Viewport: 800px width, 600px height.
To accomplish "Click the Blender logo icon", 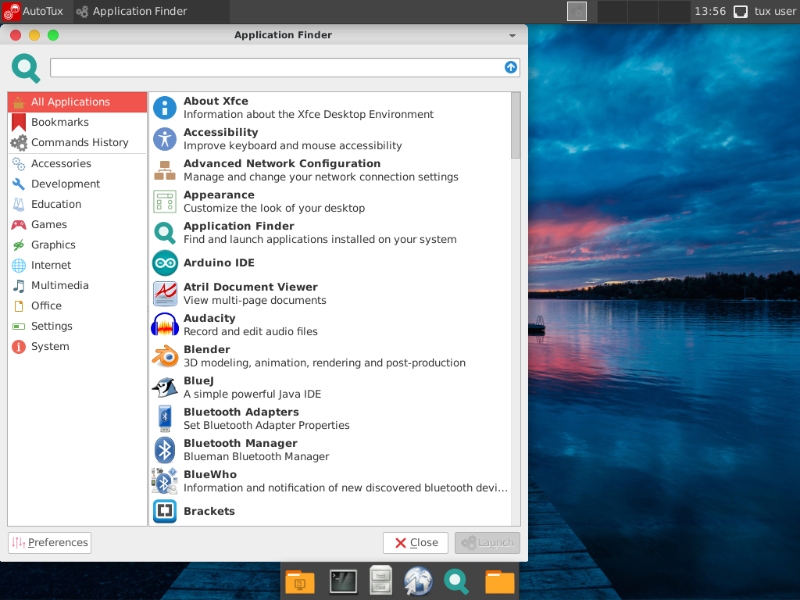I will pos(165,356).
